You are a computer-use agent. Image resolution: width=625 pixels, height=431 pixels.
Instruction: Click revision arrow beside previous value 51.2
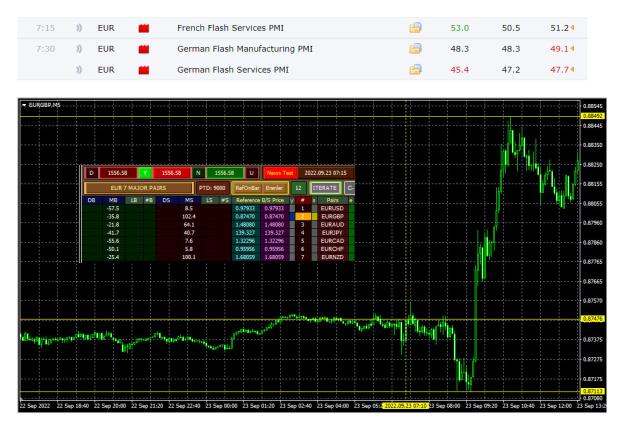[x=572, y=28]
